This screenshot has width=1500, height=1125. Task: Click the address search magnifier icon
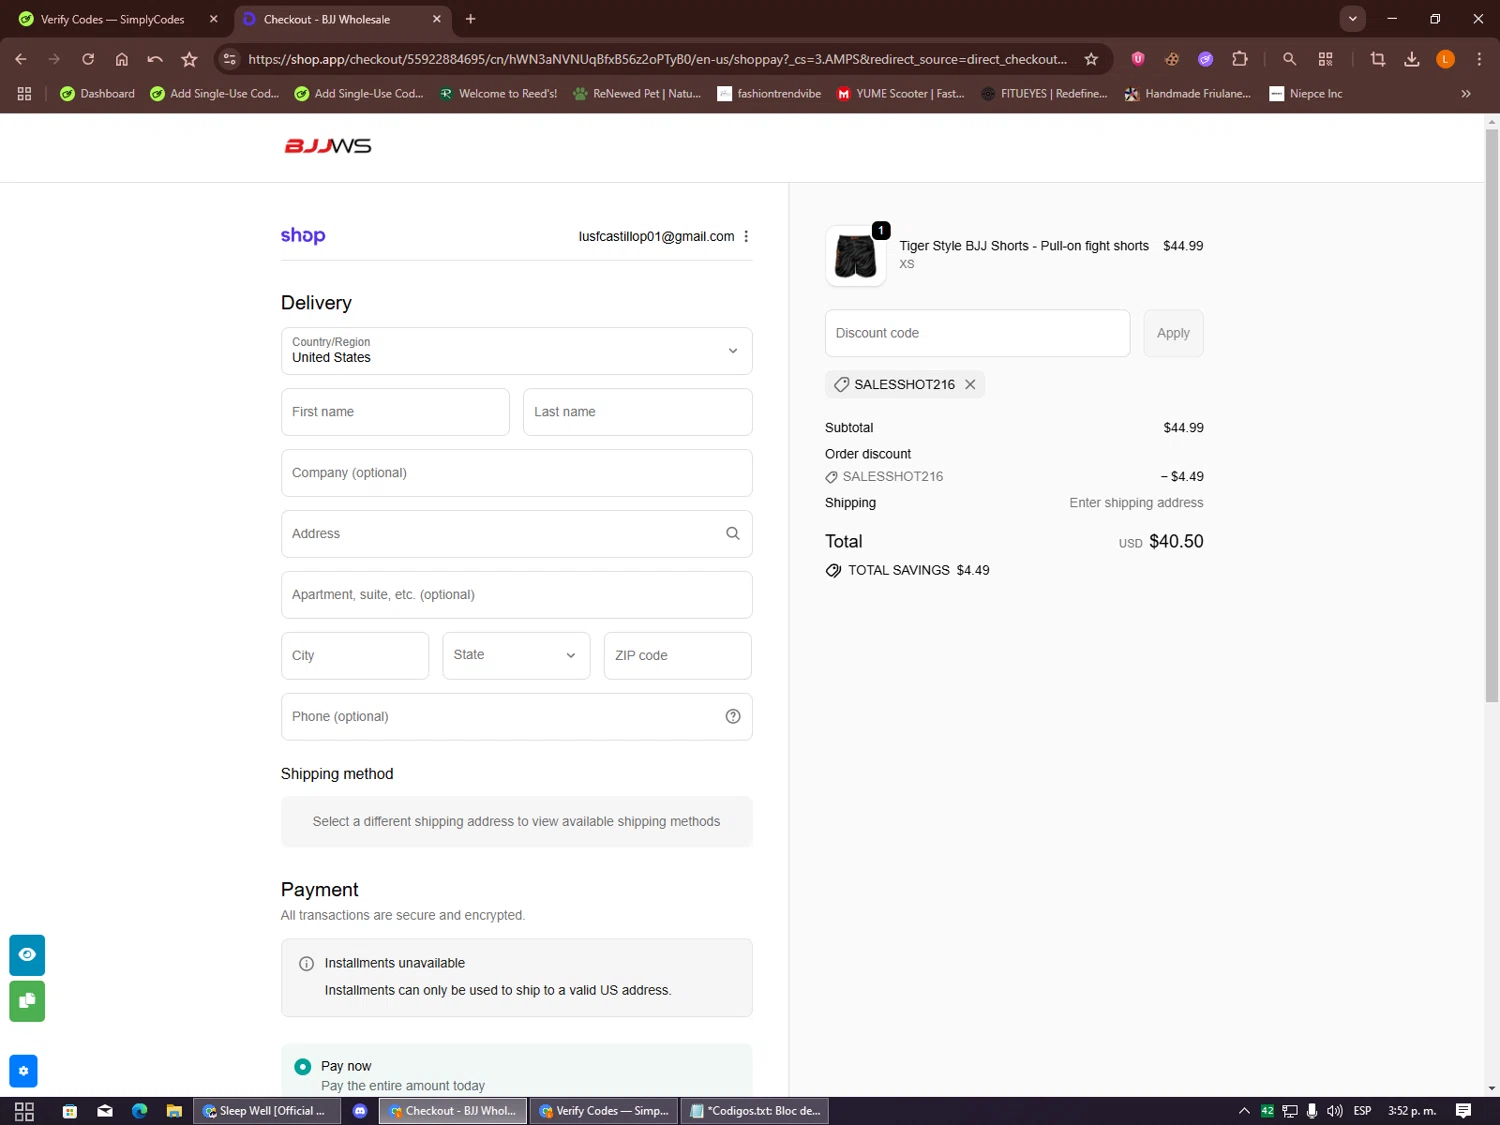click(x=733, y=534)
